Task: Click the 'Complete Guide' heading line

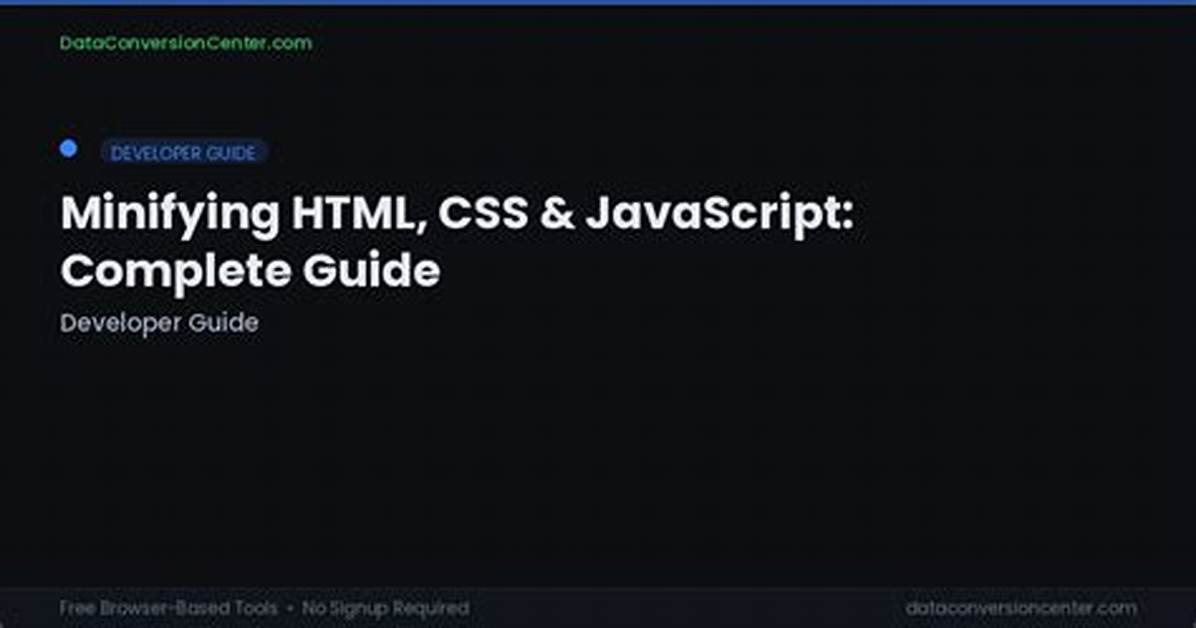Action: point(250,270)
